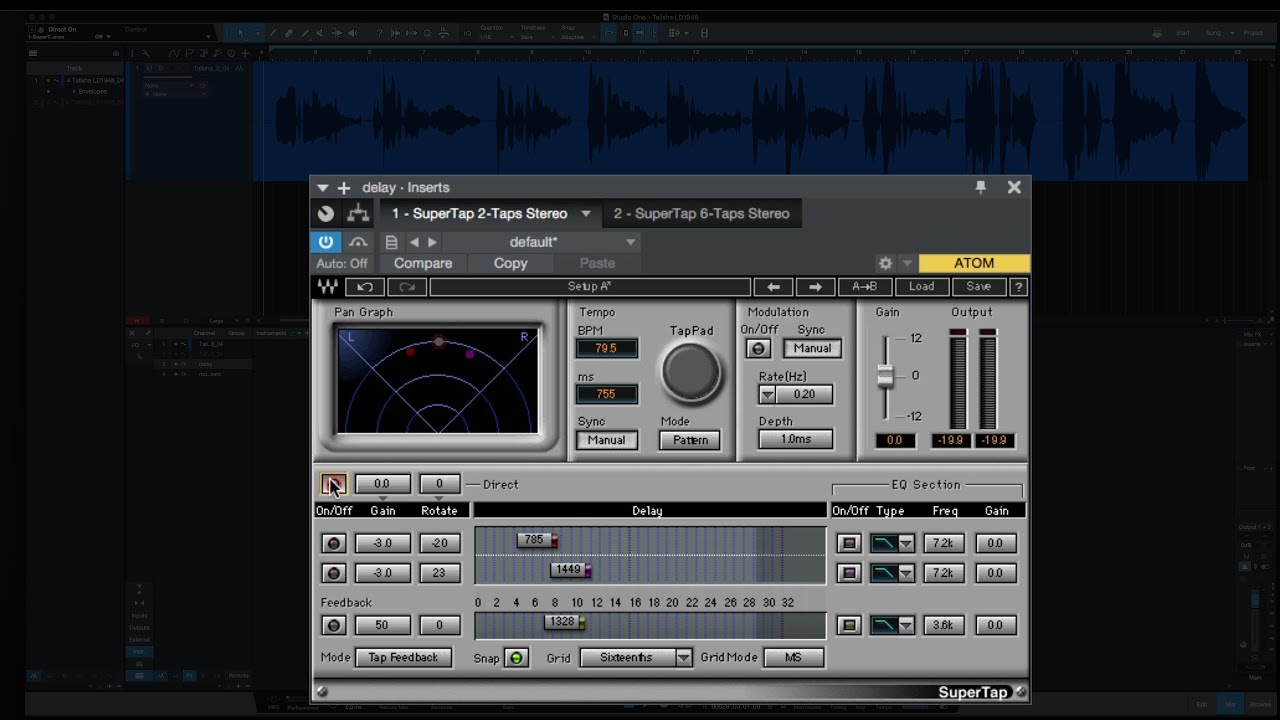Switch to SuperTap 6-Taps Stereo tab
This screenshot has width=1280, height=720.
pos(701,214)
